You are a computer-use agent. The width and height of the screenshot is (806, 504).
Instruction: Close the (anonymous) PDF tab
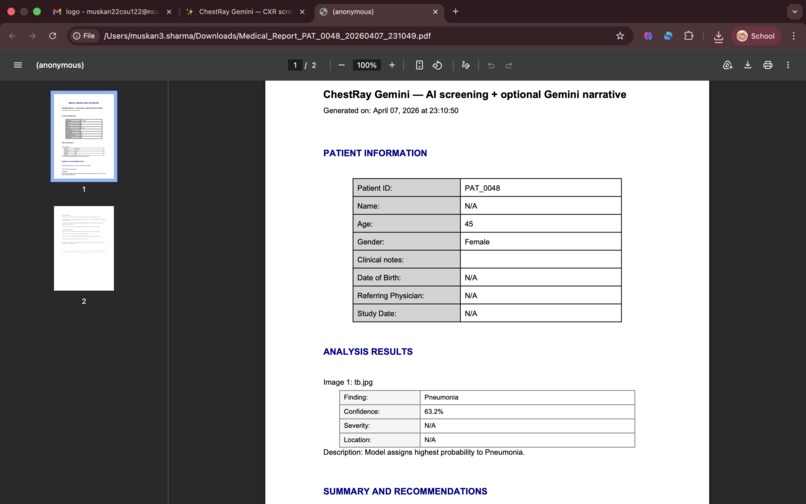click(x=435, y=11)
